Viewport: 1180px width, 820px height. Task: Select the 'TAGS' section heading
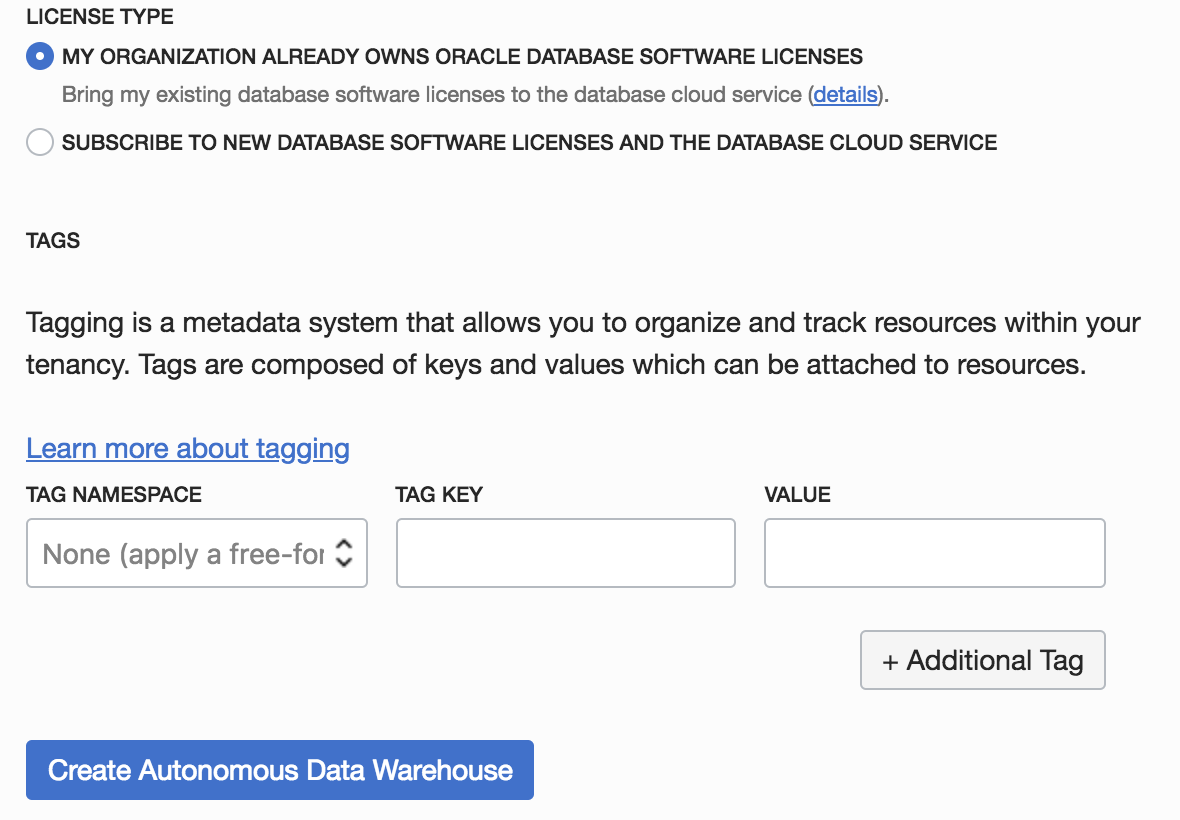pos(53,241)
